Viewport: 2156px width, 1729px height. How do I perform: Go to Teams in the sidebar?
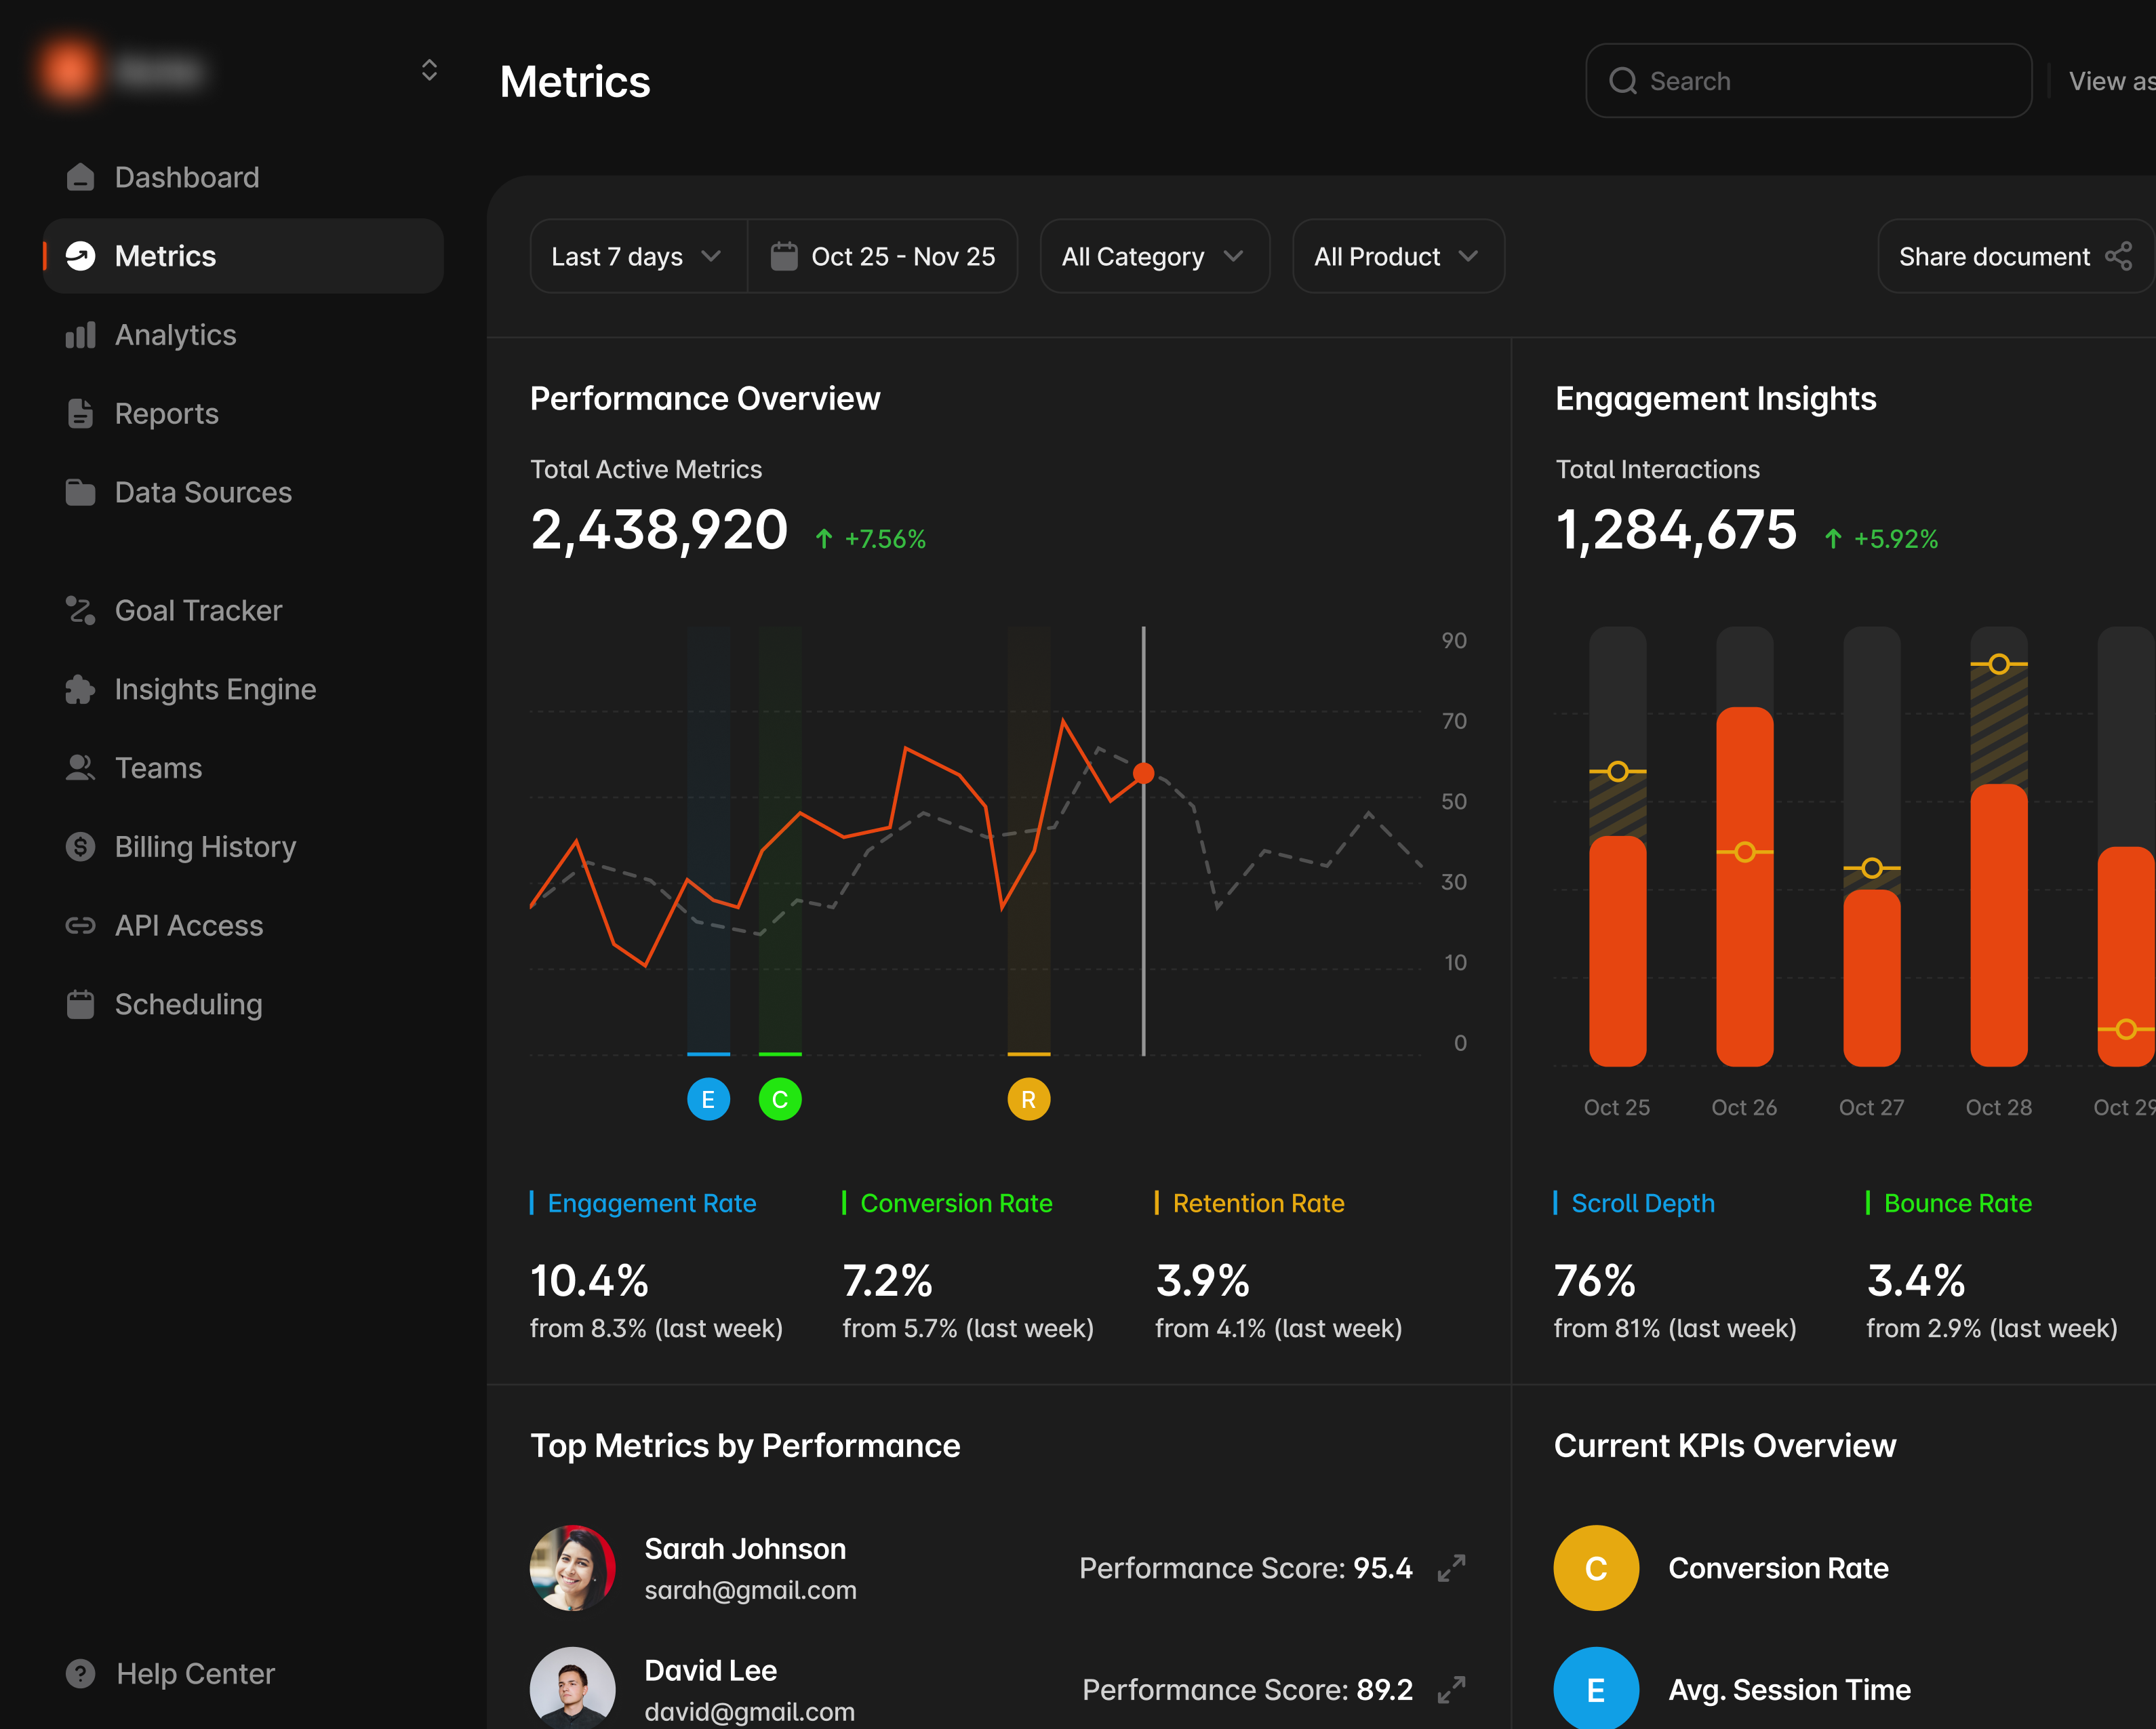tap(158, 768)
